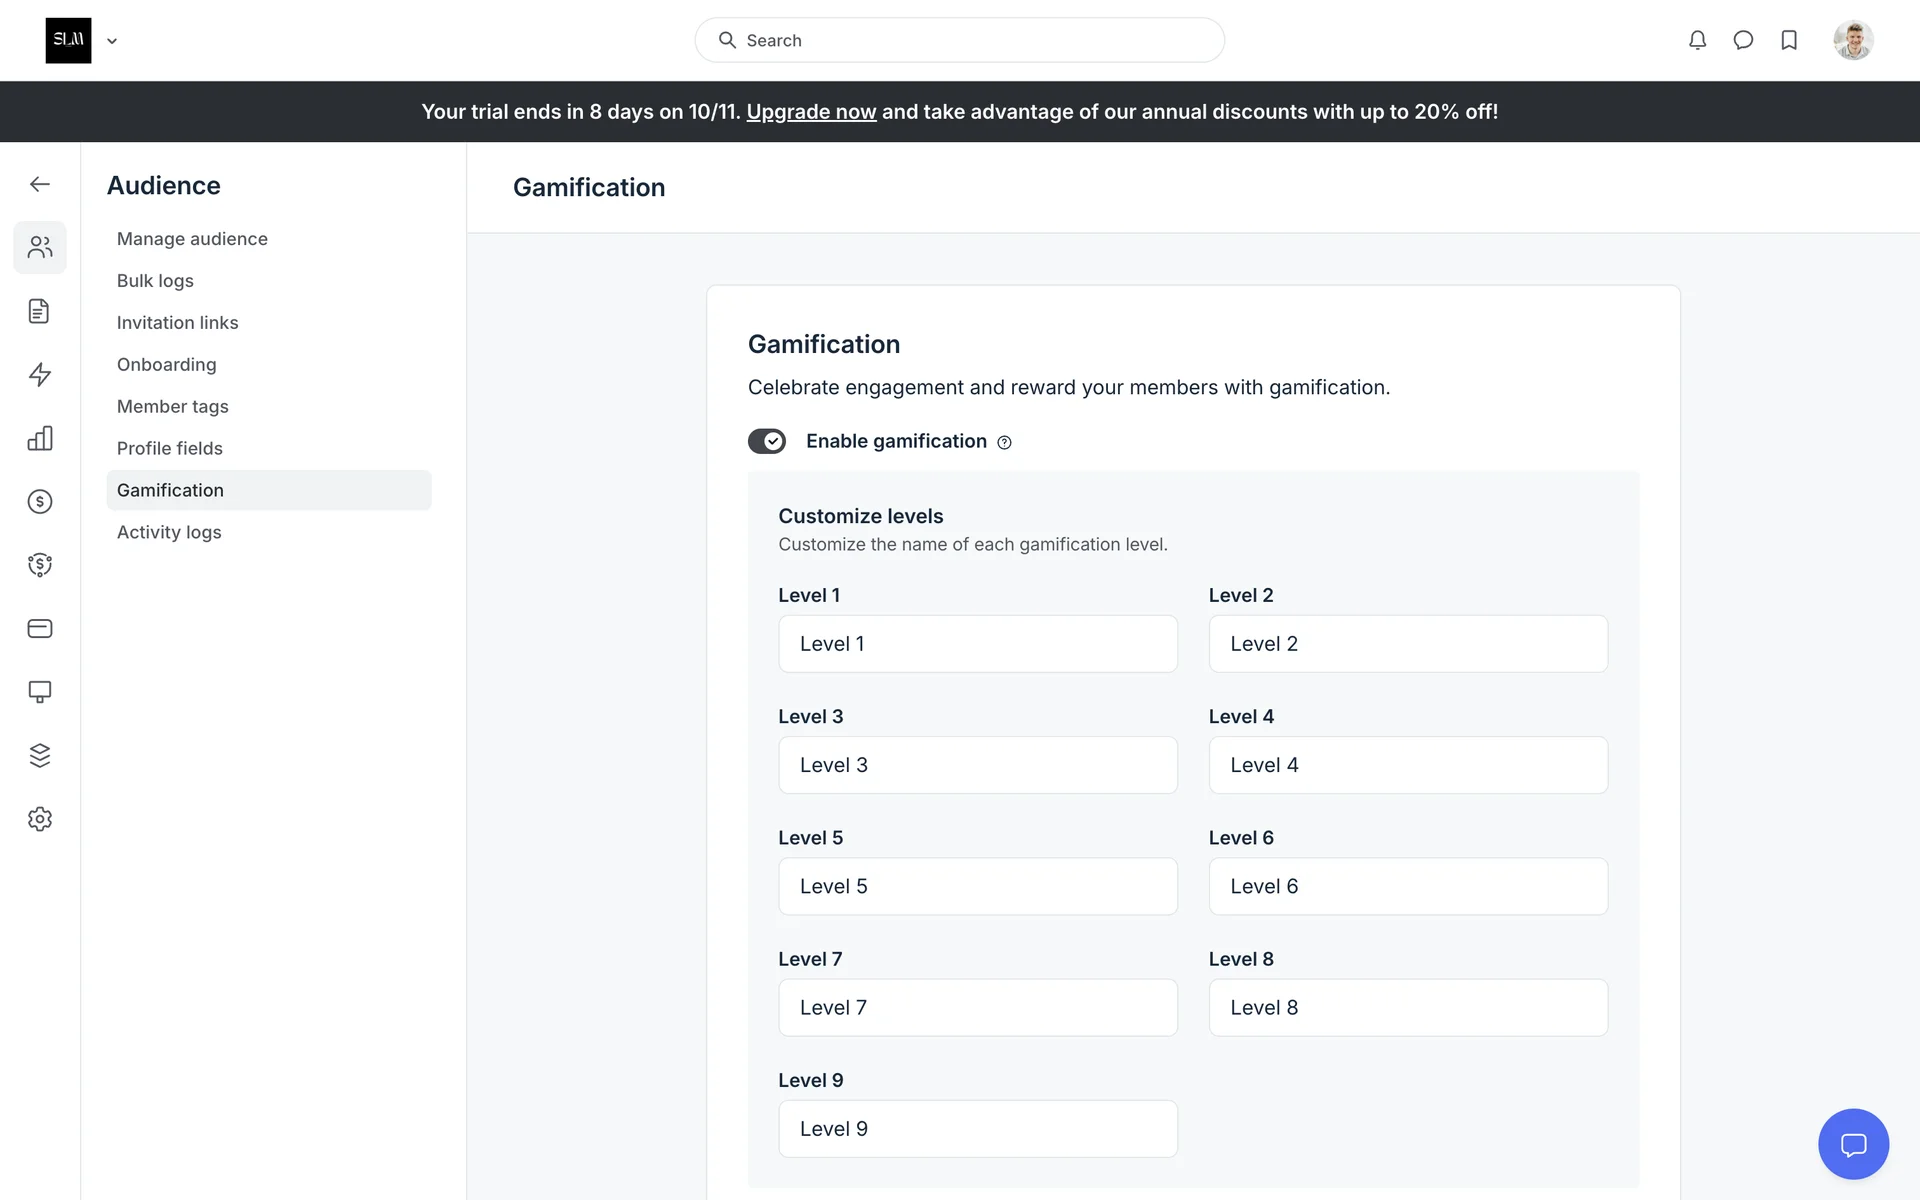Open the stacked layers icon in sidebar
1920x1200 pixels.
click(x=40, y=755)
